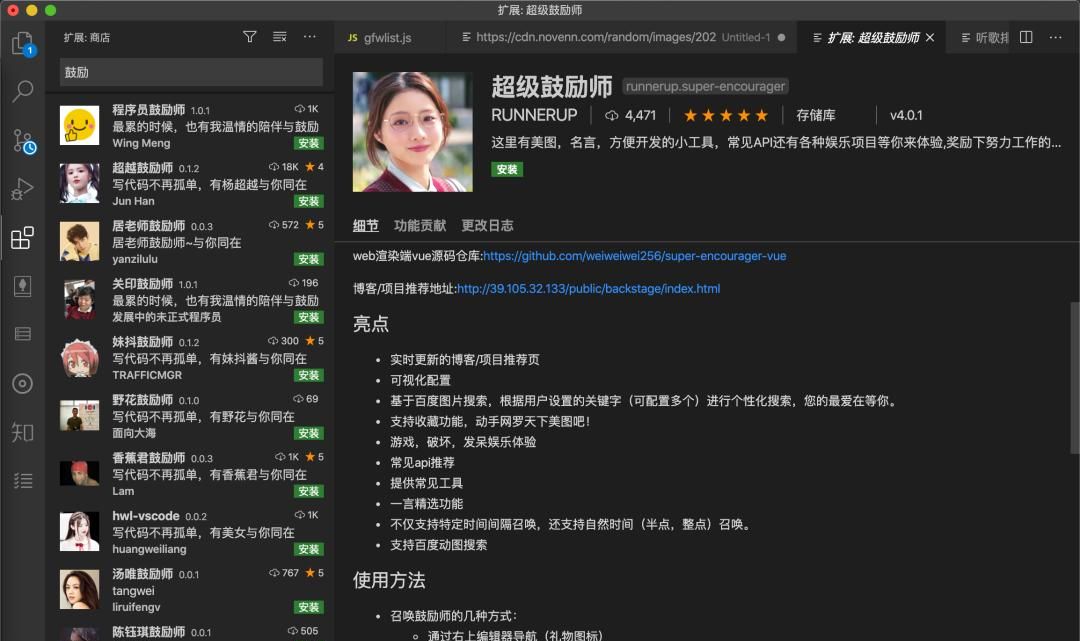
Task: Install the 妹抖鼓励师 extension
Action: [308, 375]
